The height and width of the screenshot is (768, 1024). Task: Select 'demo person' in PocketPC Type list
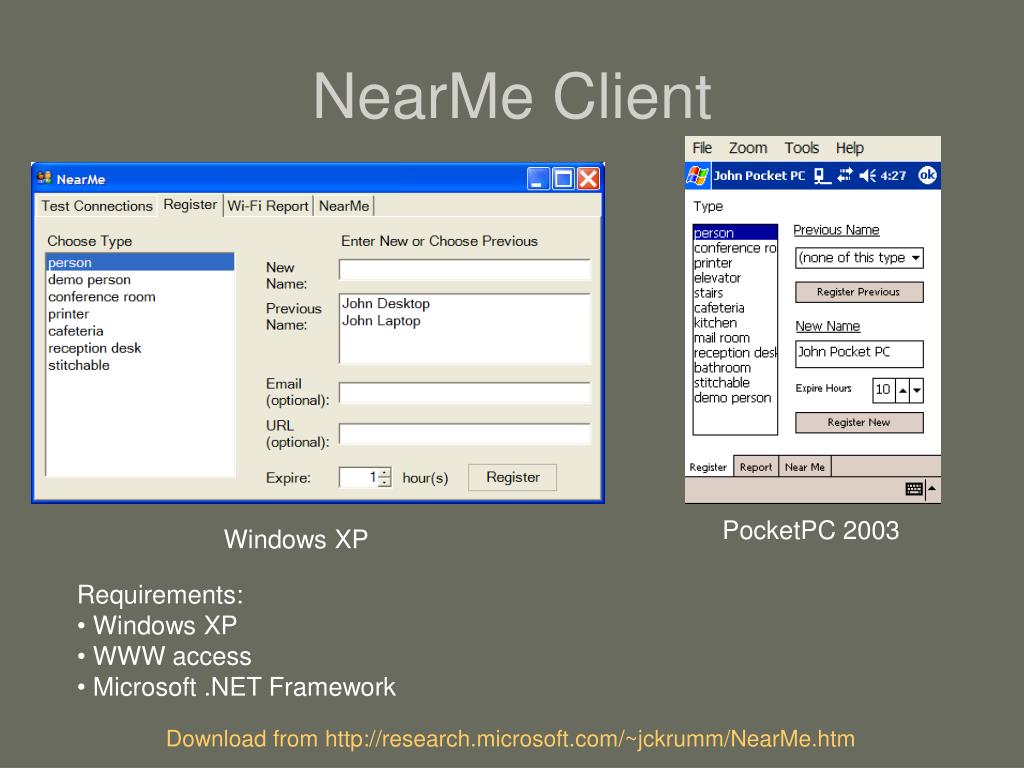click(735, 398)
